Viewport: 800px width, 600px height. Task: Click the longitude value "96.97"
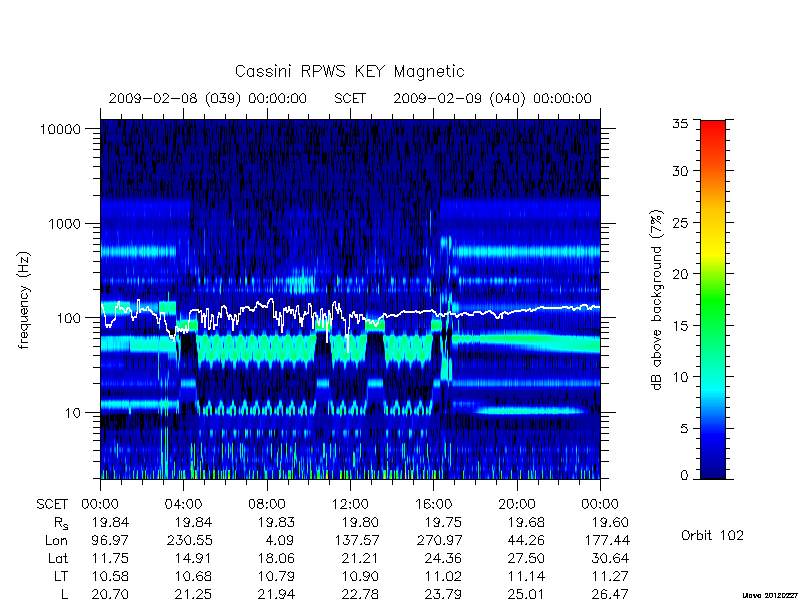click(x=110, y=540)
